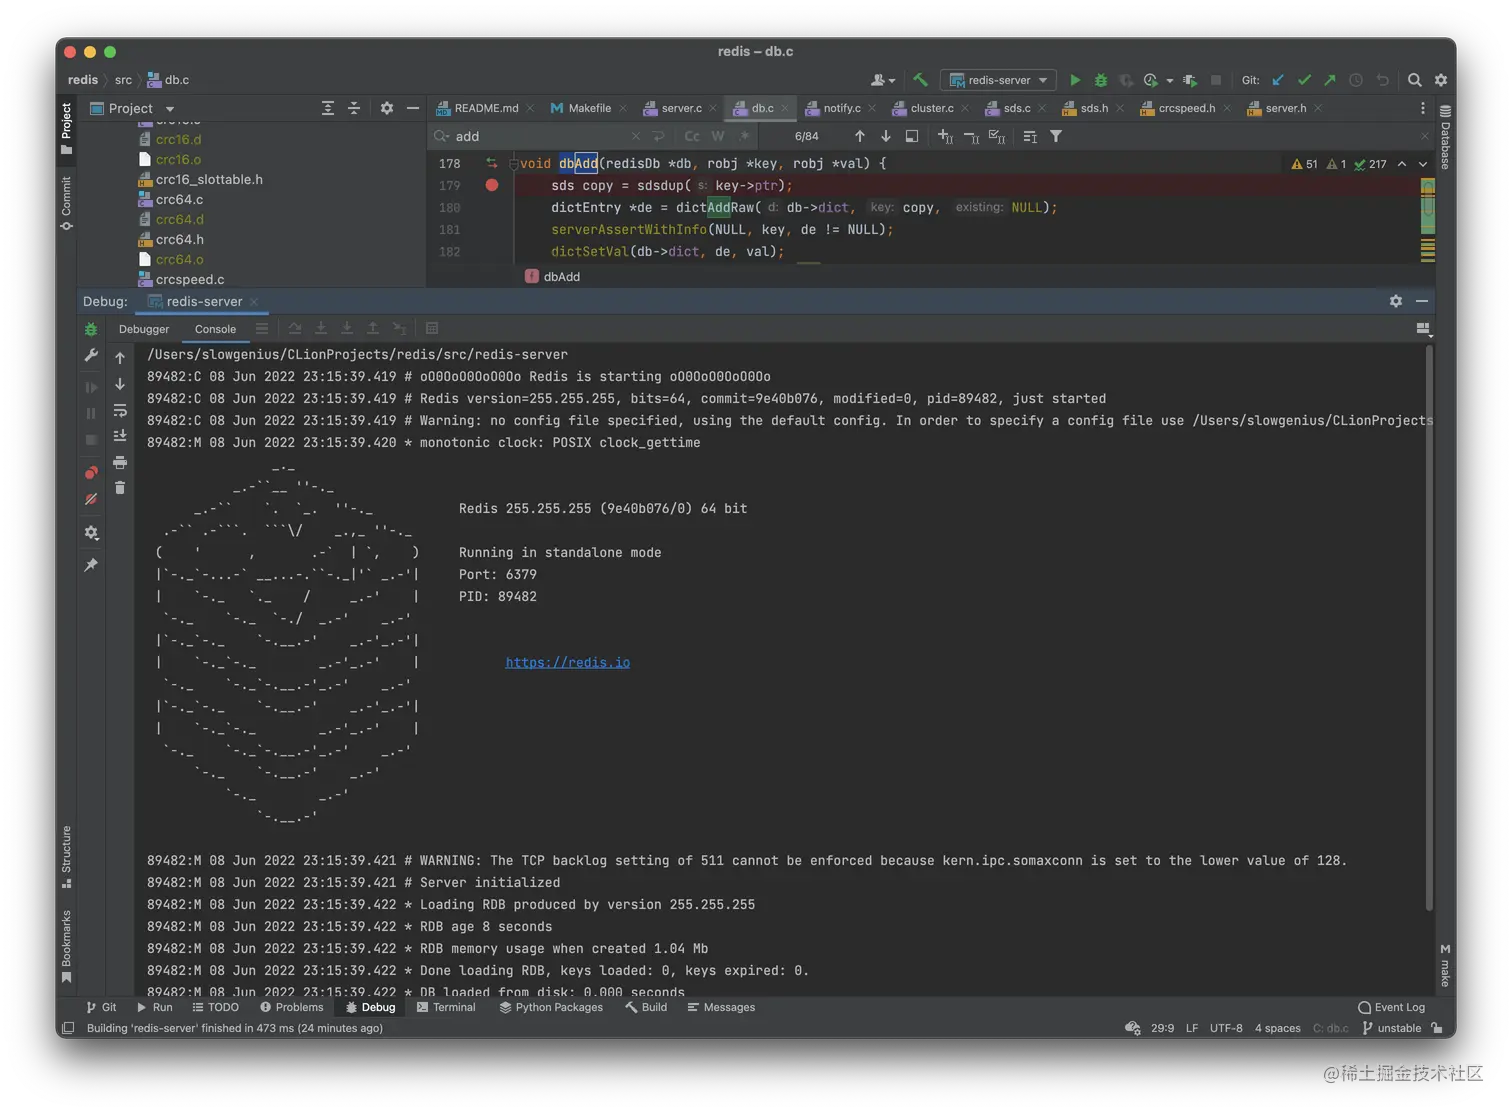Open IDE settings gear in top toolbar

[1441, 80]
